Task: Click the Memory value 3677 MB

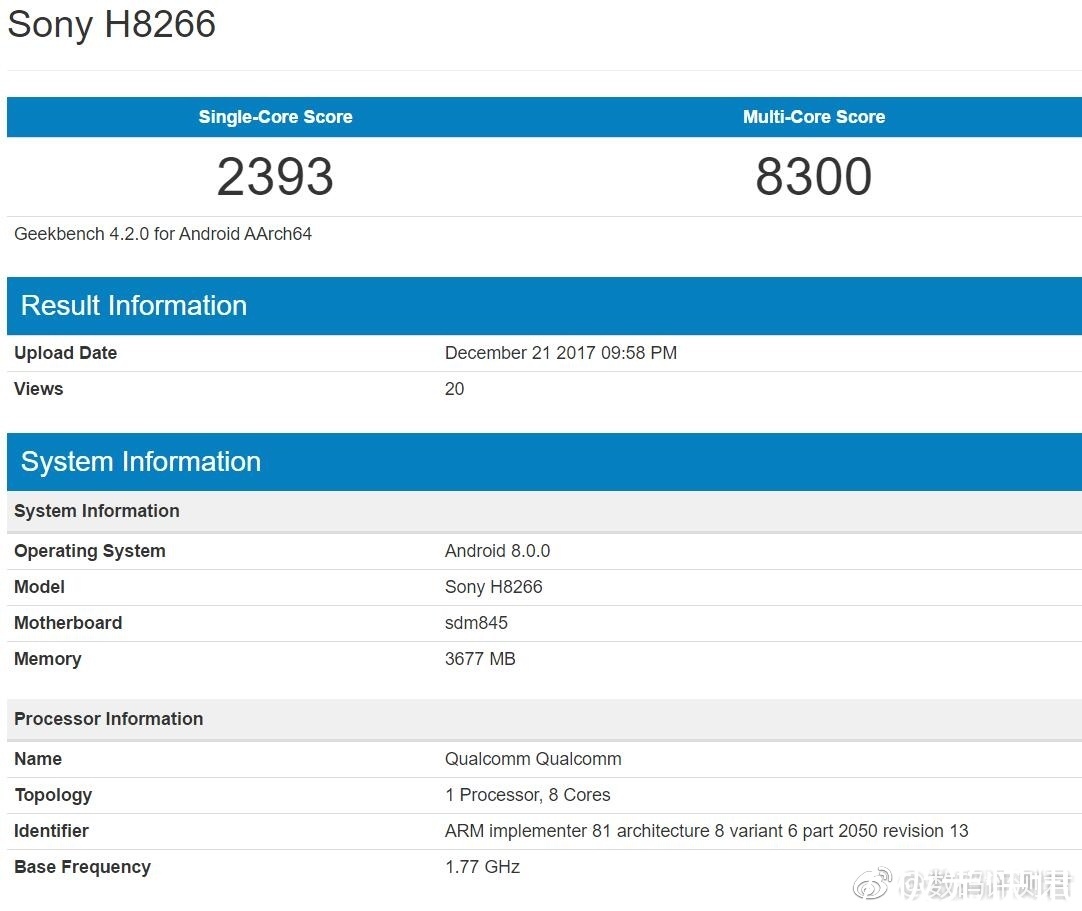Action: click(x=480, y=658)
